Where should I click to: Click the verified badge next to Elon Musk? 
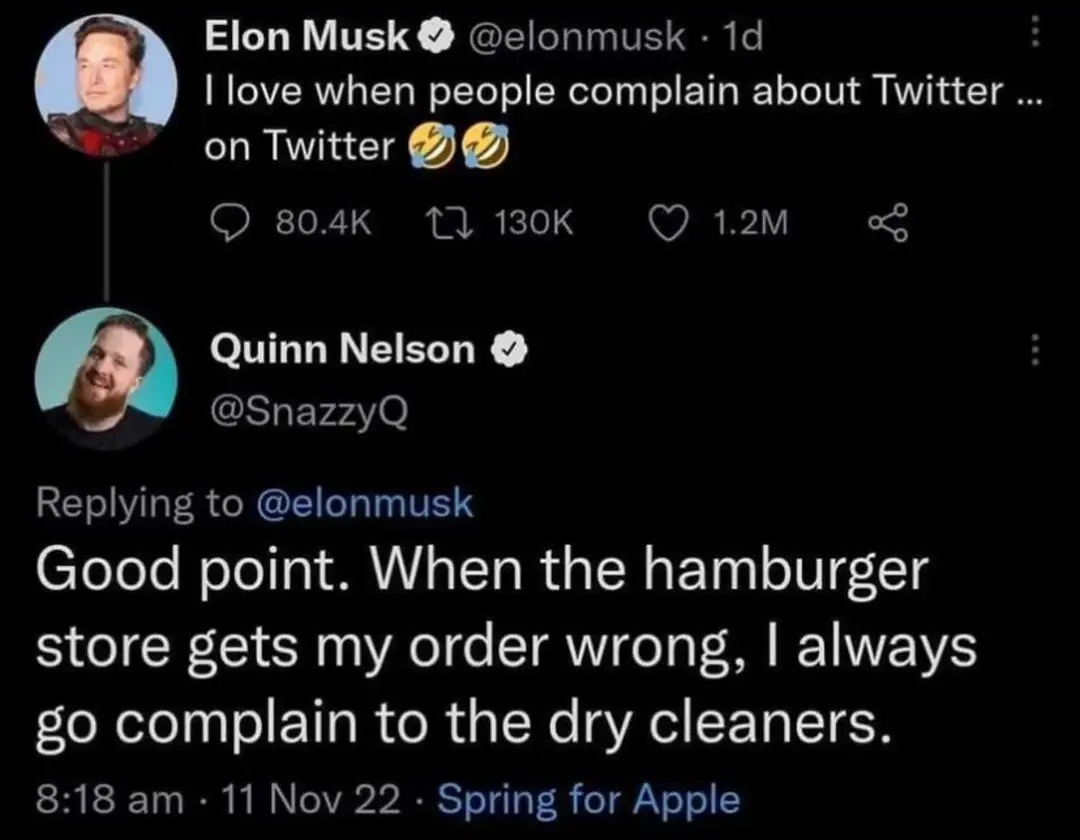(436, 36)
